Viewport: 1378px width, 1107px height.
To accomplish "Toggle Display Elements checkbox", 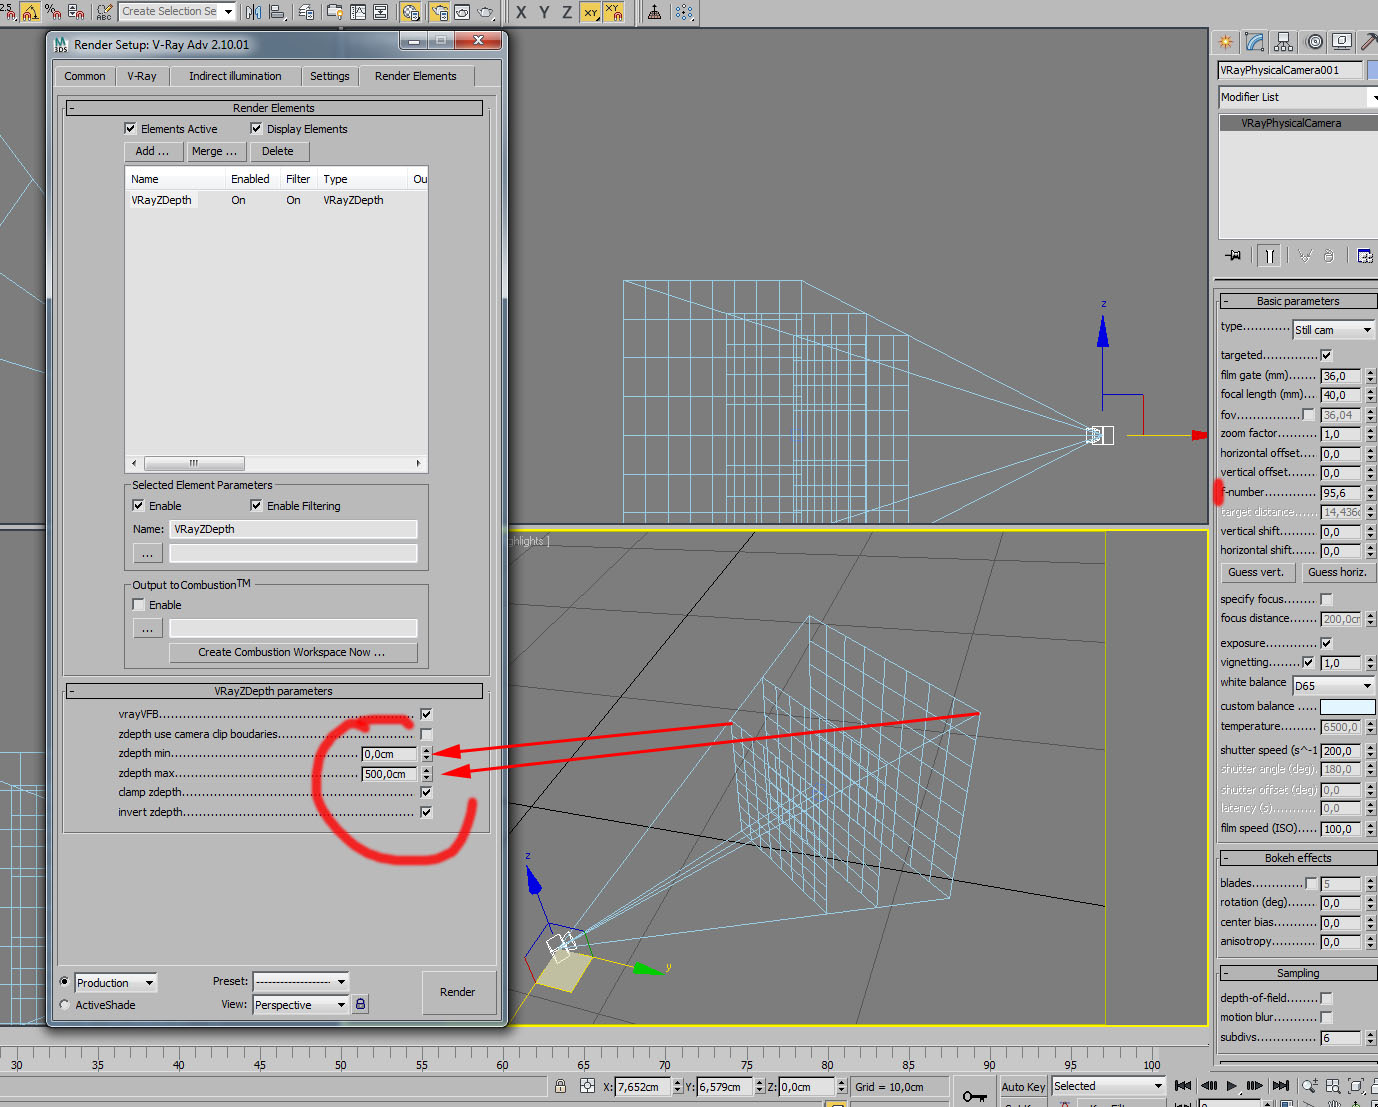I will pyautogui.click(x=256, y=128).
